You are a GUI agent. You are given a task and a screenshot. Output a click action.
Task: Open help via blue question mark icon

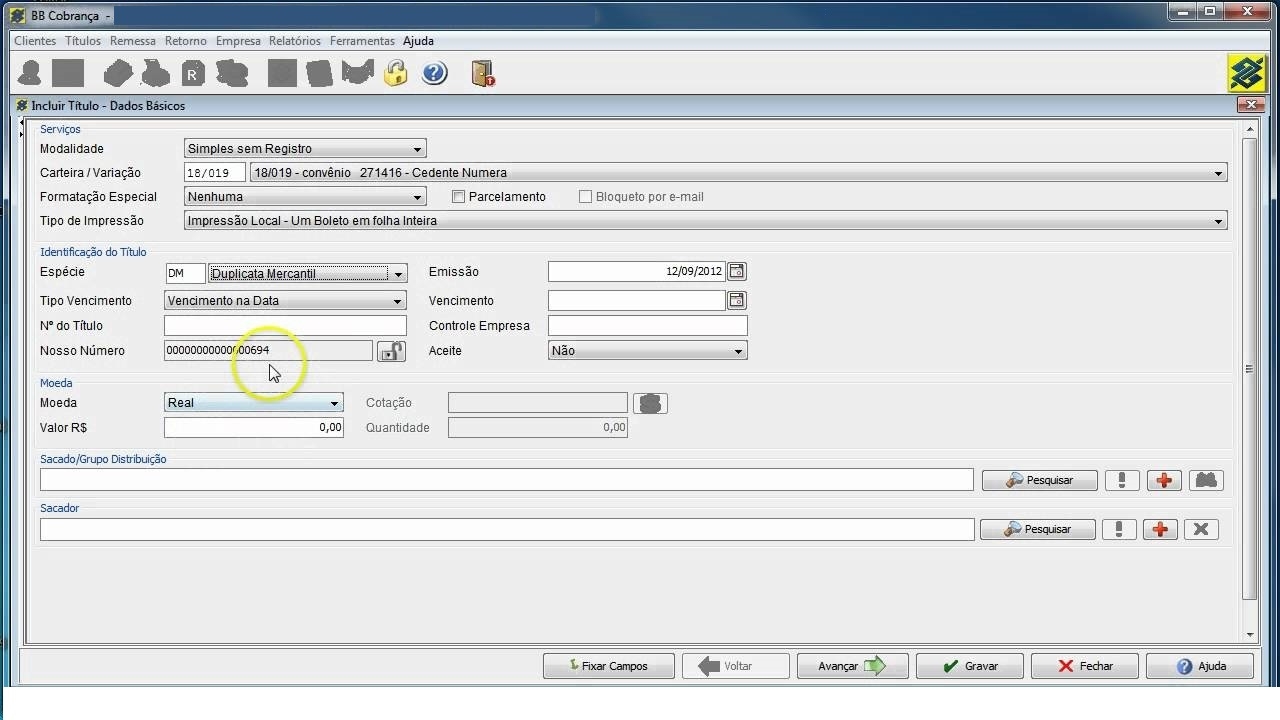tap(434, 73)
